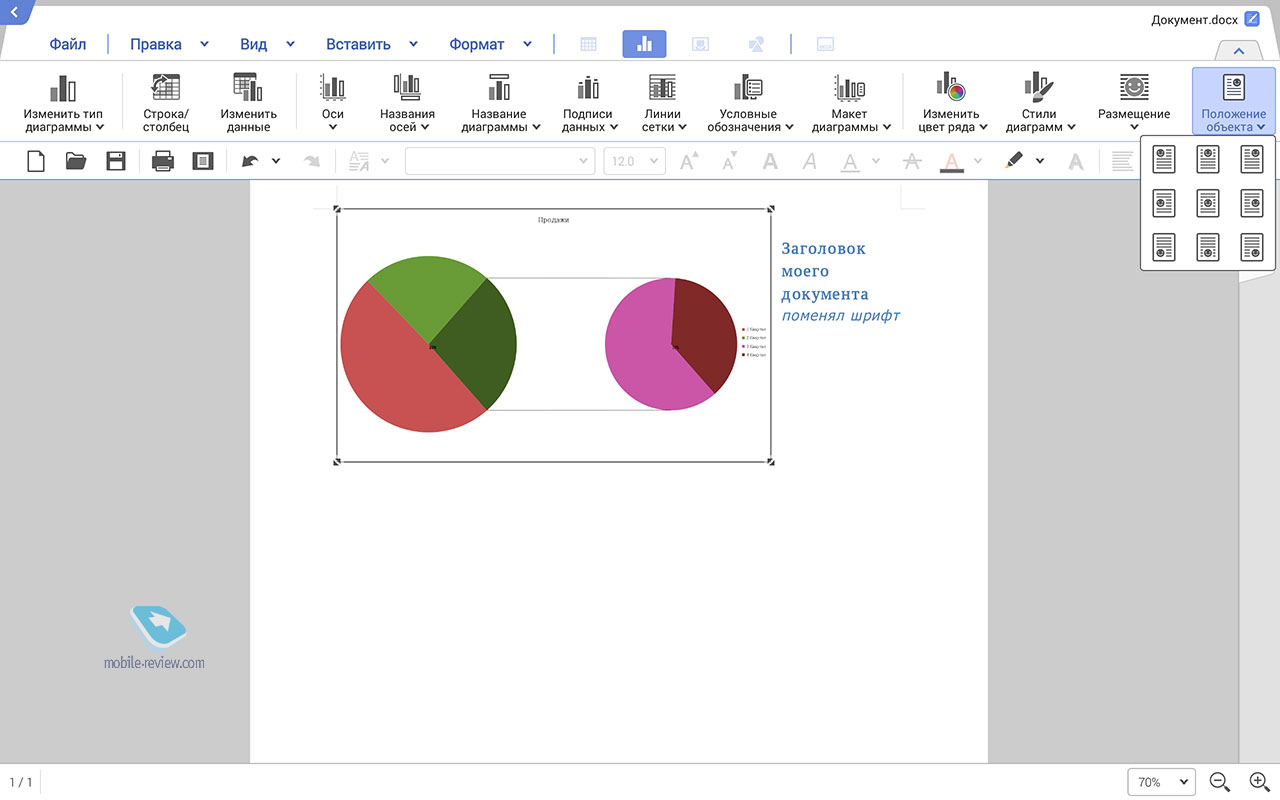Image resolution: width=1280 pixels, height=800 pixels.
Task: Toggle bold text
Action: (770, 161)
